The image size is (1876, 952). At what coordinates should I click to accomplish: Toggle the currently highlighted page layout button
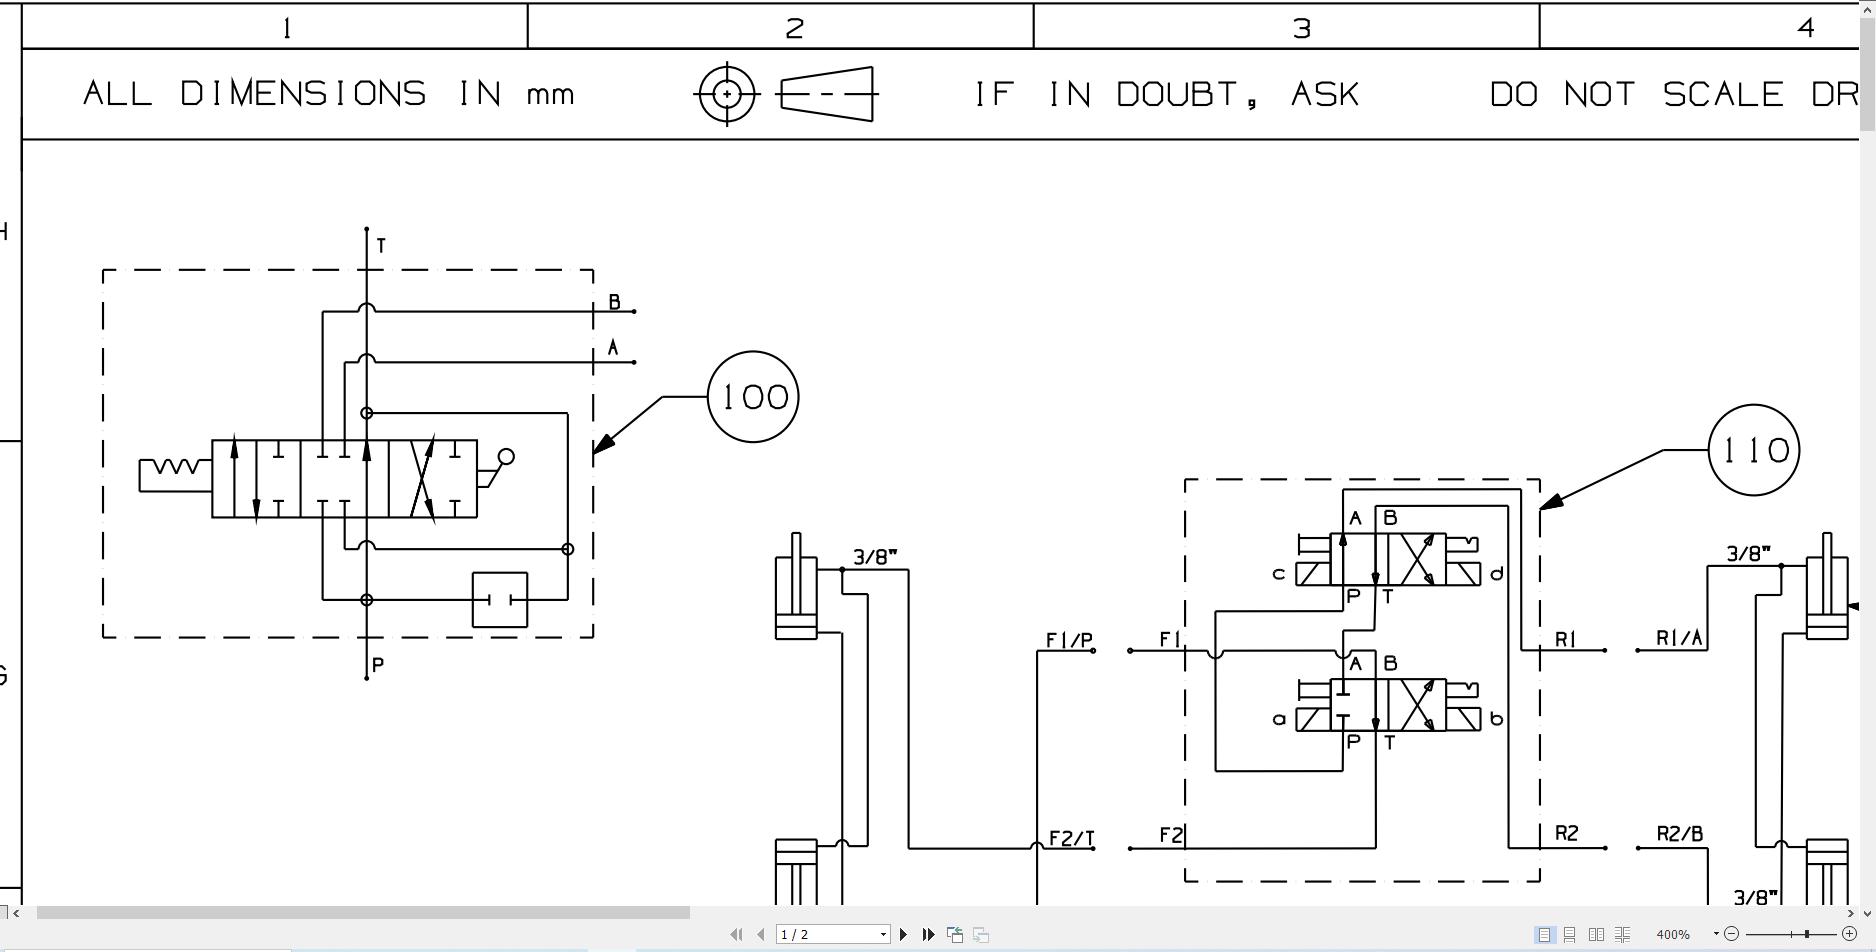click(1545, 934)
